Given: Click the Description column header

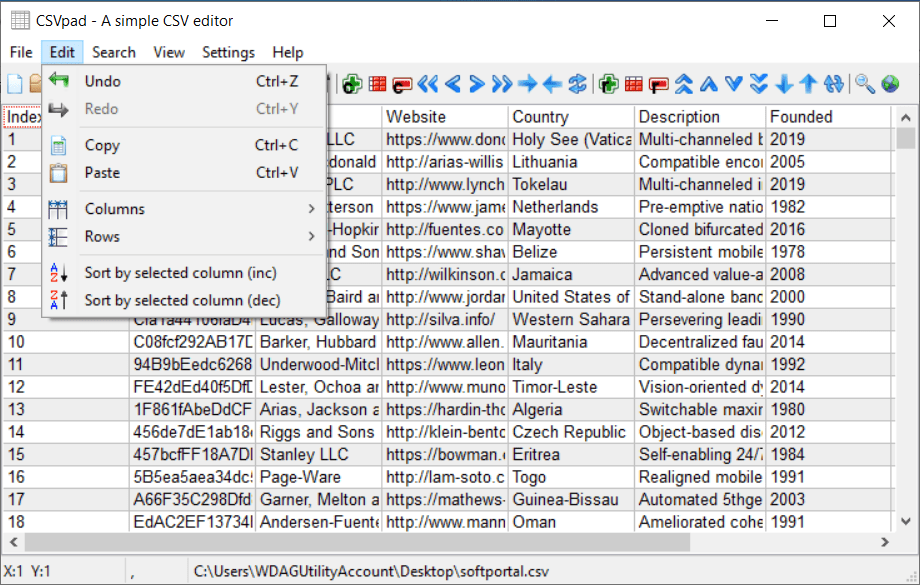Looking at the screenshot, I should pyautogui.click(x=700, y=117).
